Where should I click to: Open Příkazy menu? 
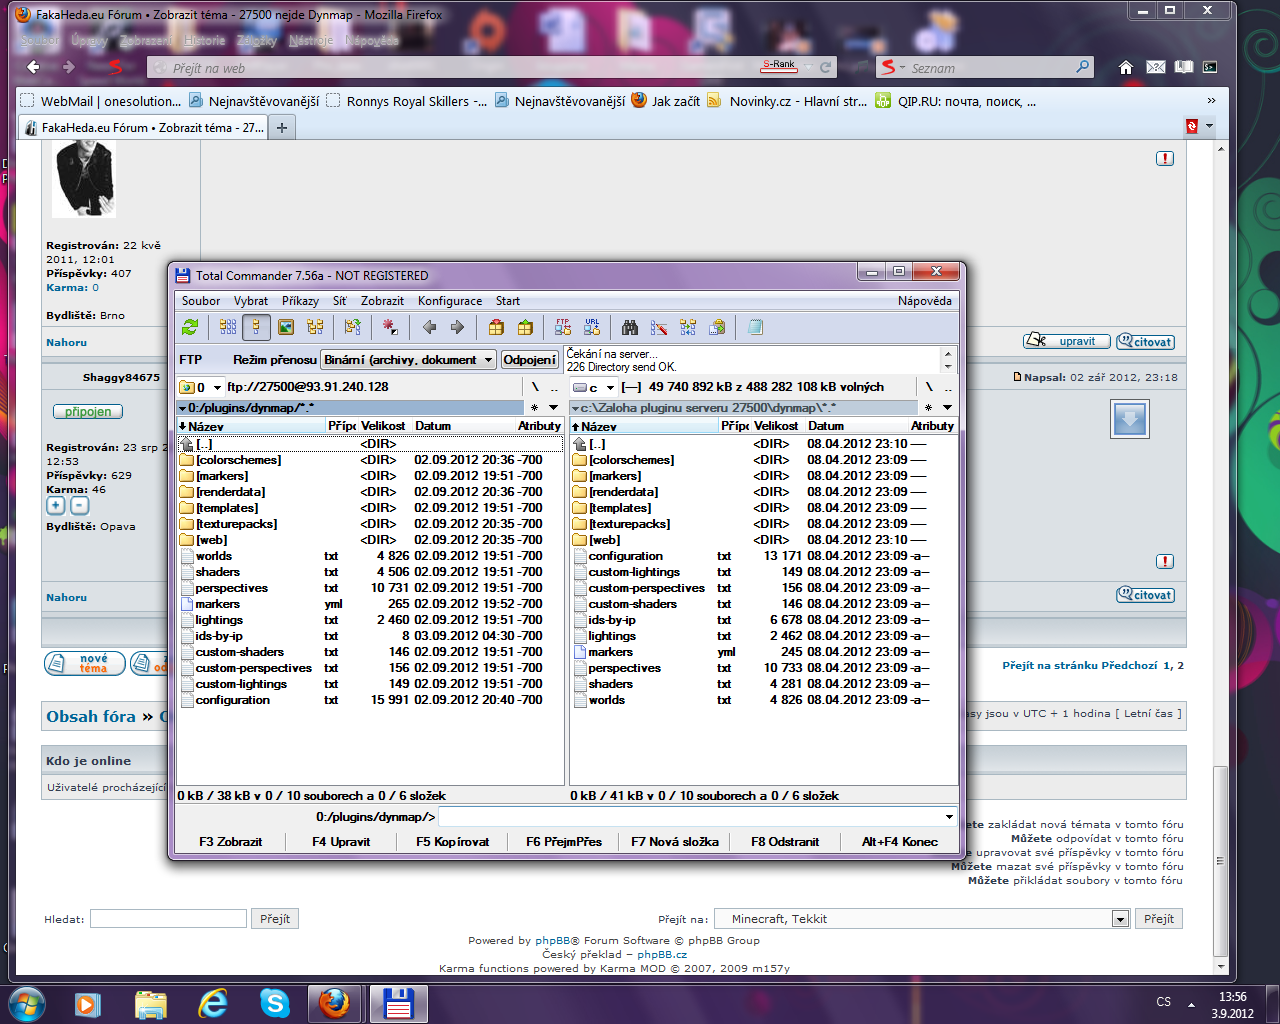click(300, 301)
